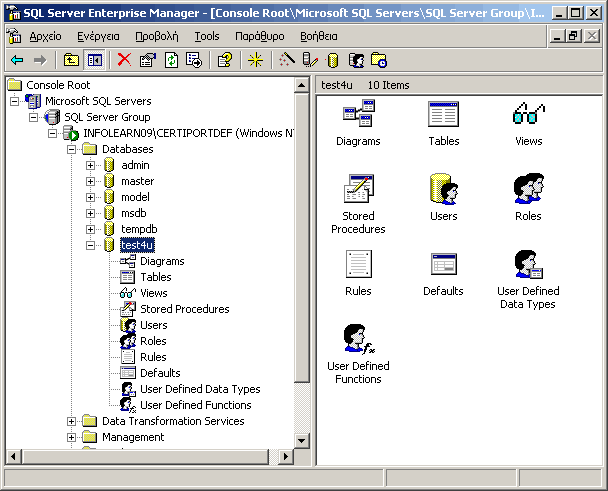Open Stored Procedures icon in right pane
Screen dimensions: 608x491
pyautogui.click(x=359, y=188)
